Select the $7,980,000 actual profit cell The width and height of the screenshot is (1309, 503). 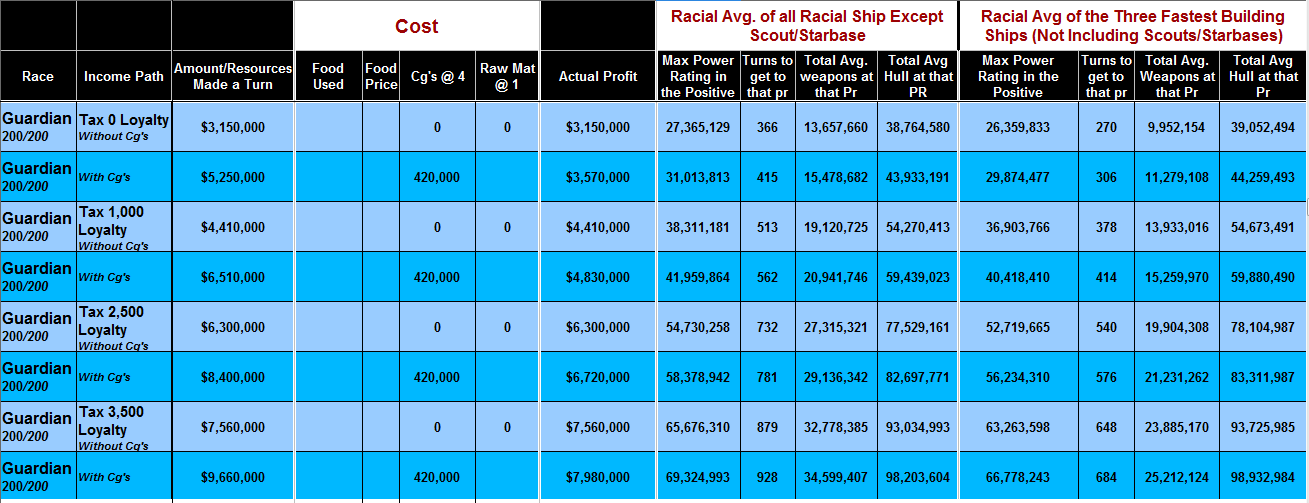coord(597,477)
